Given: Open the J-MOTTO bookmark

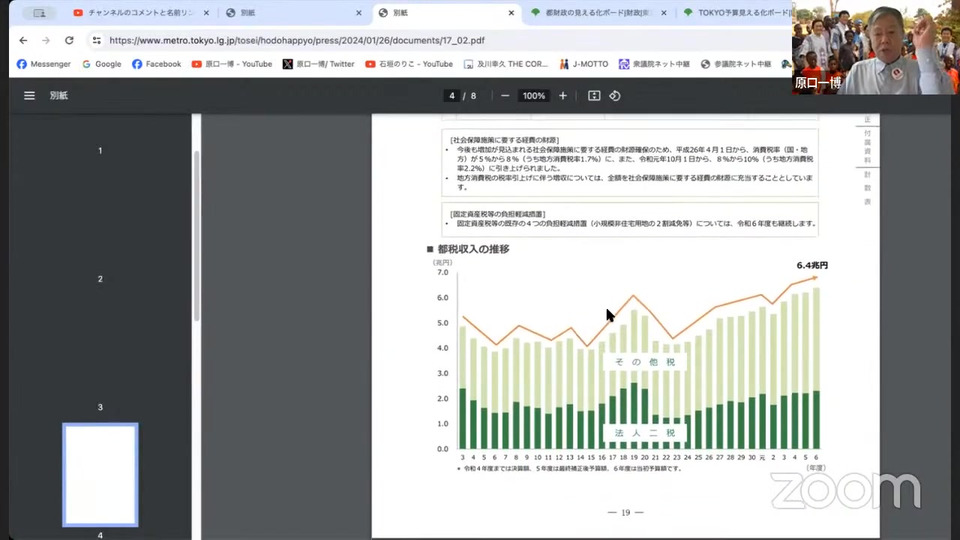Looking at the screenshot, I should [x=583, y=64].
